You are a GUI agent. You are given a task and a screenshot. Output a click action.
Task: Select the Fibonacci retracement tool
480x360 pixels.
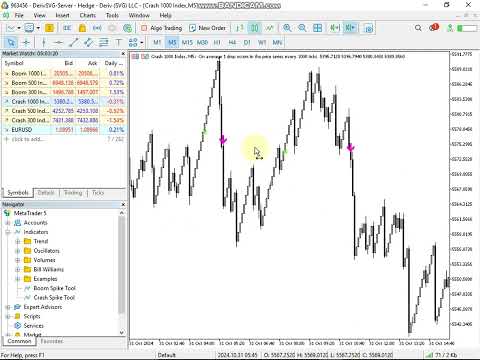(x=104, y=42)
